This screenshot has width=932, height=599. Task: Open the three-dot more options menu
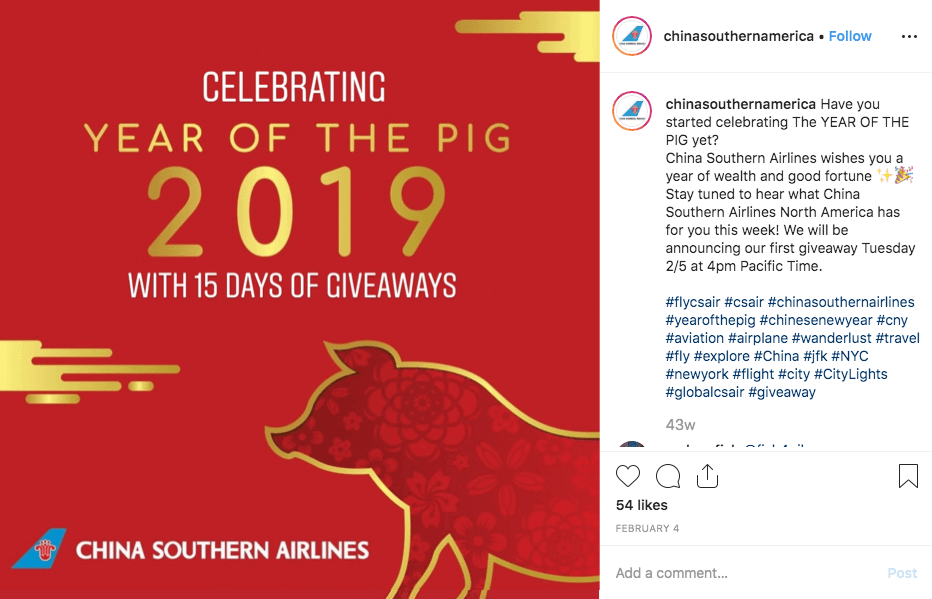[x=908, y=37]
